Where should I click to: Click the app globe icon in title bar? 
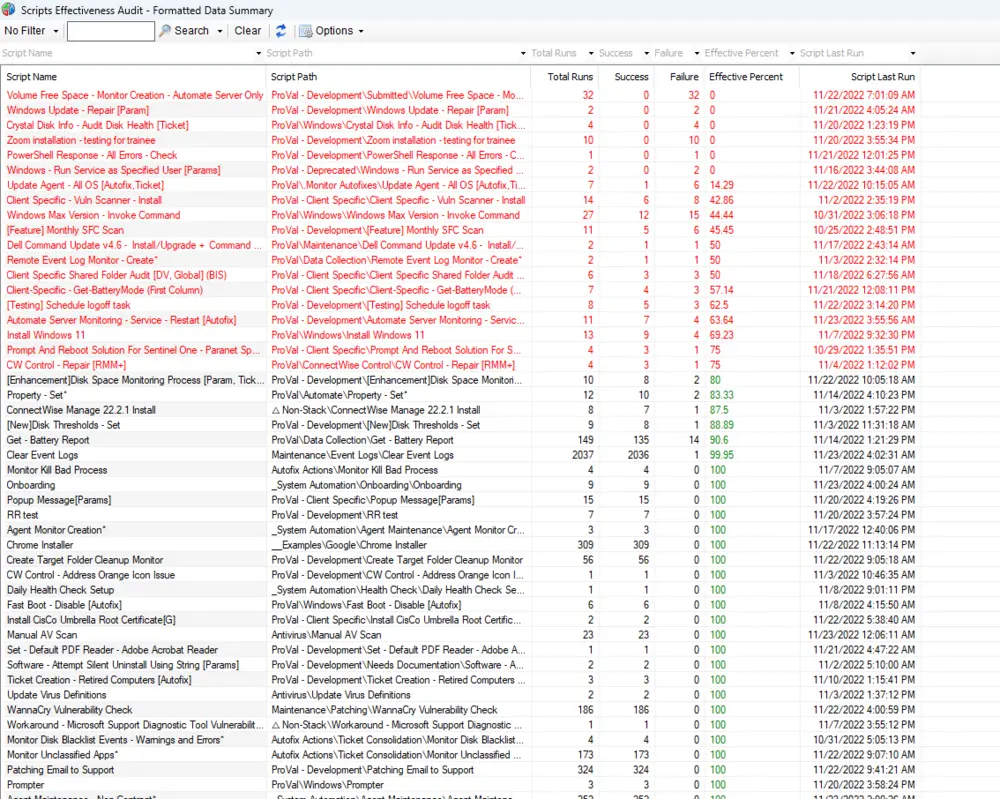click(x=8, y=10)
